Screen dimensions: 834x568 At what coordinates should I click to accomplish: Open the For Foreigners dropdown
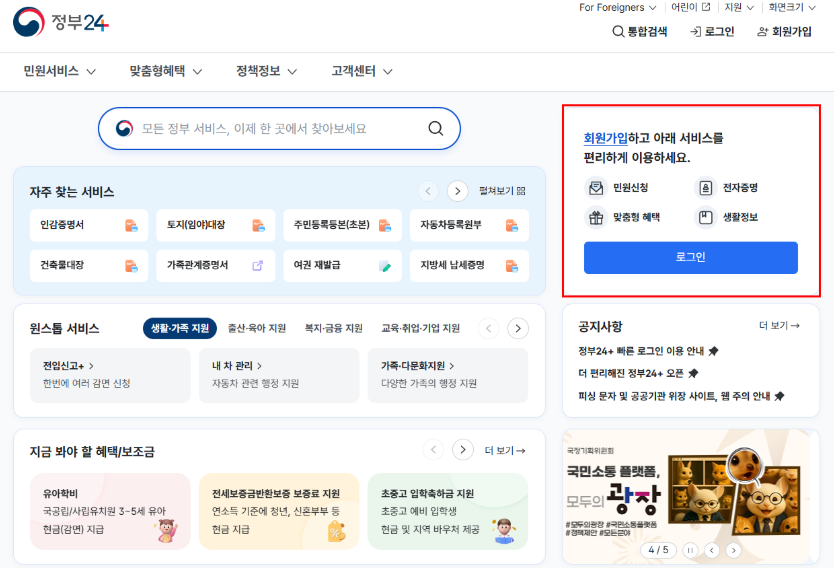tap(618, 7)
